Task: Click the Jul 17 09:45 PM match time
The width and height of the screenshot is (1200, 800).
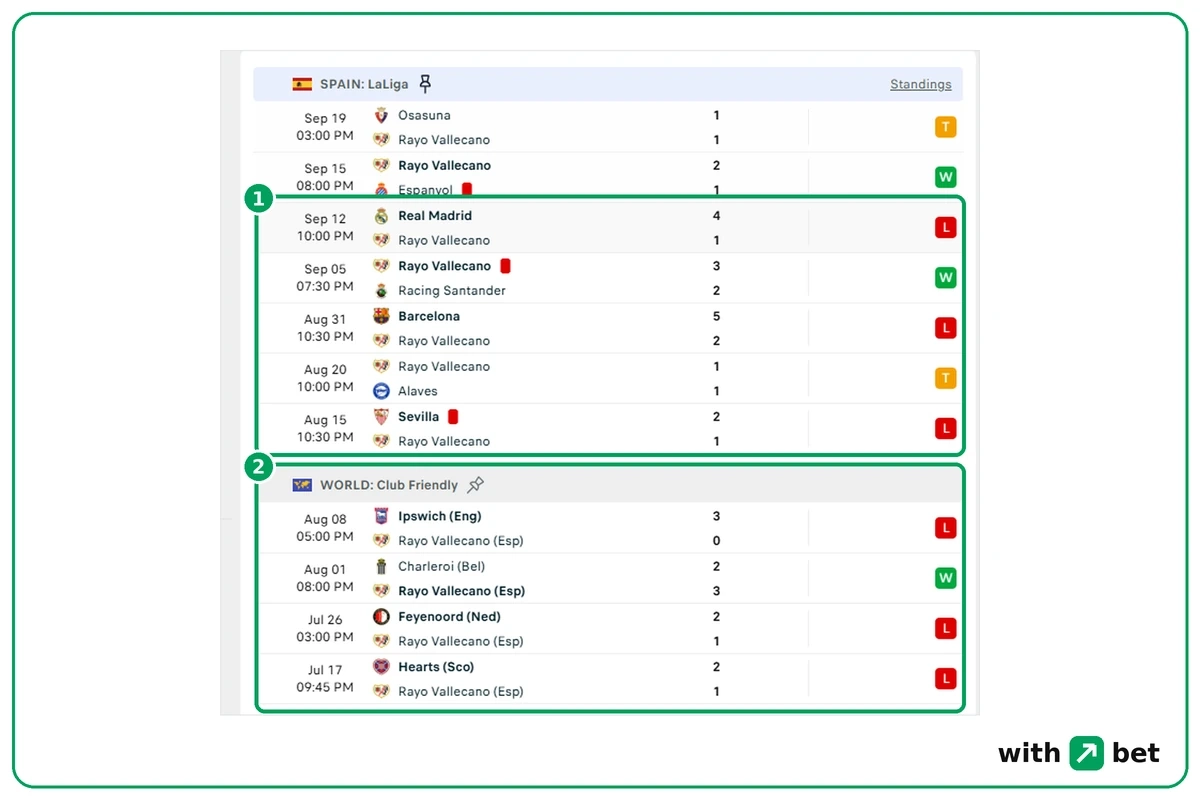Action: coord(325,678)
